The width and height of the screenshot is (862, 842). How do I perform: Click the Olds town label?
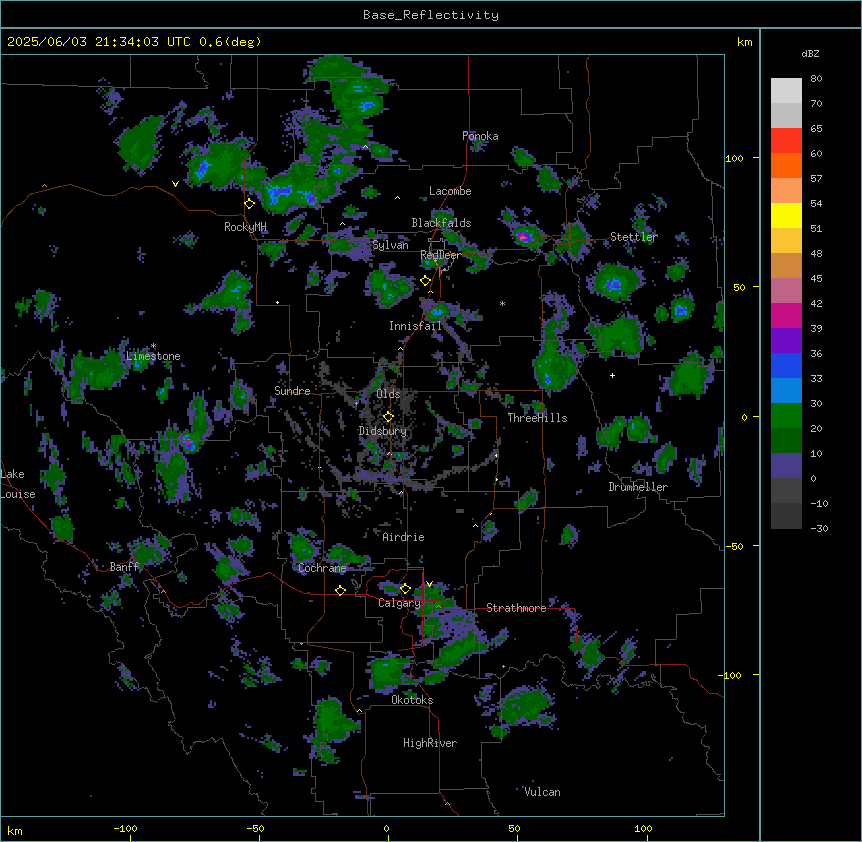tap(388, 394)
